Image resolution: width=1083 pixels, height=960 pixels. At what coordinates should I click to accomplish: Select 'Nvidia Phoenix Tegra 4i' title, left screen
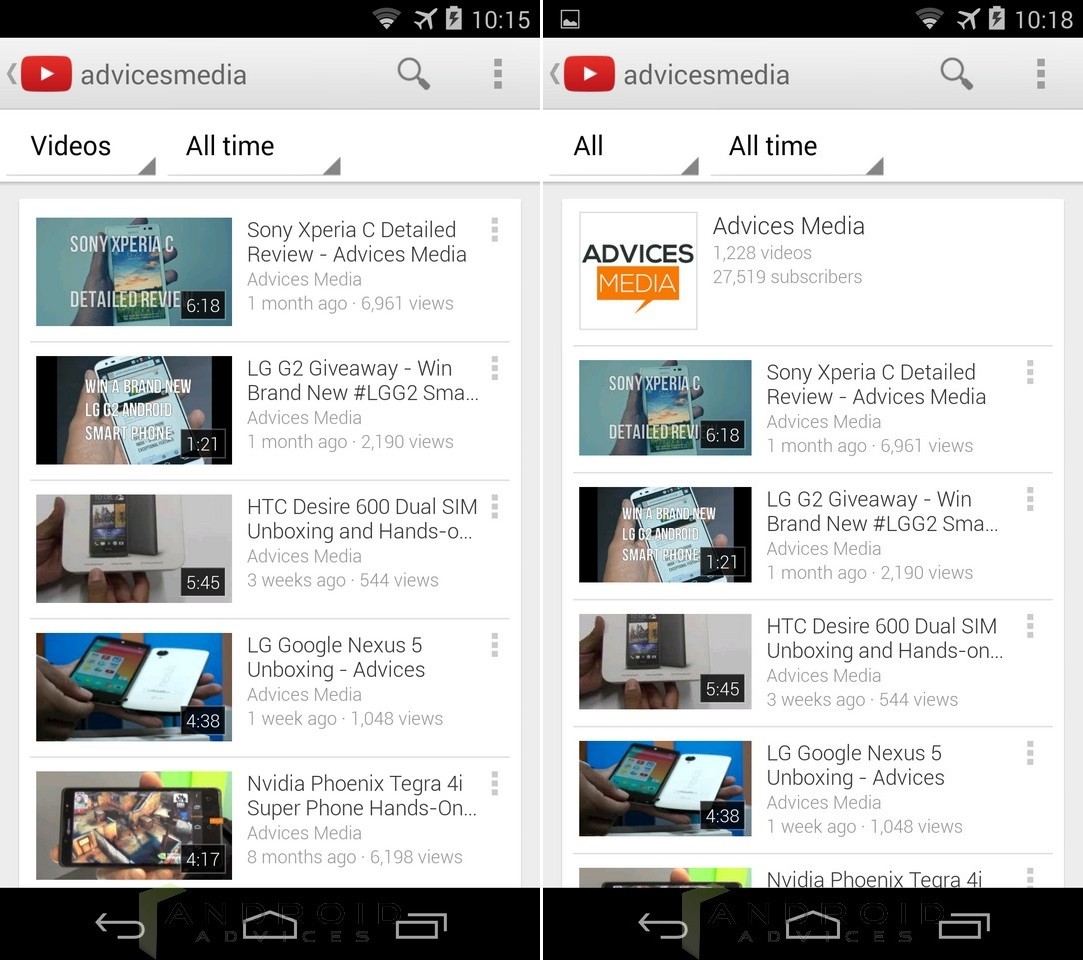[x=362, y=796]
